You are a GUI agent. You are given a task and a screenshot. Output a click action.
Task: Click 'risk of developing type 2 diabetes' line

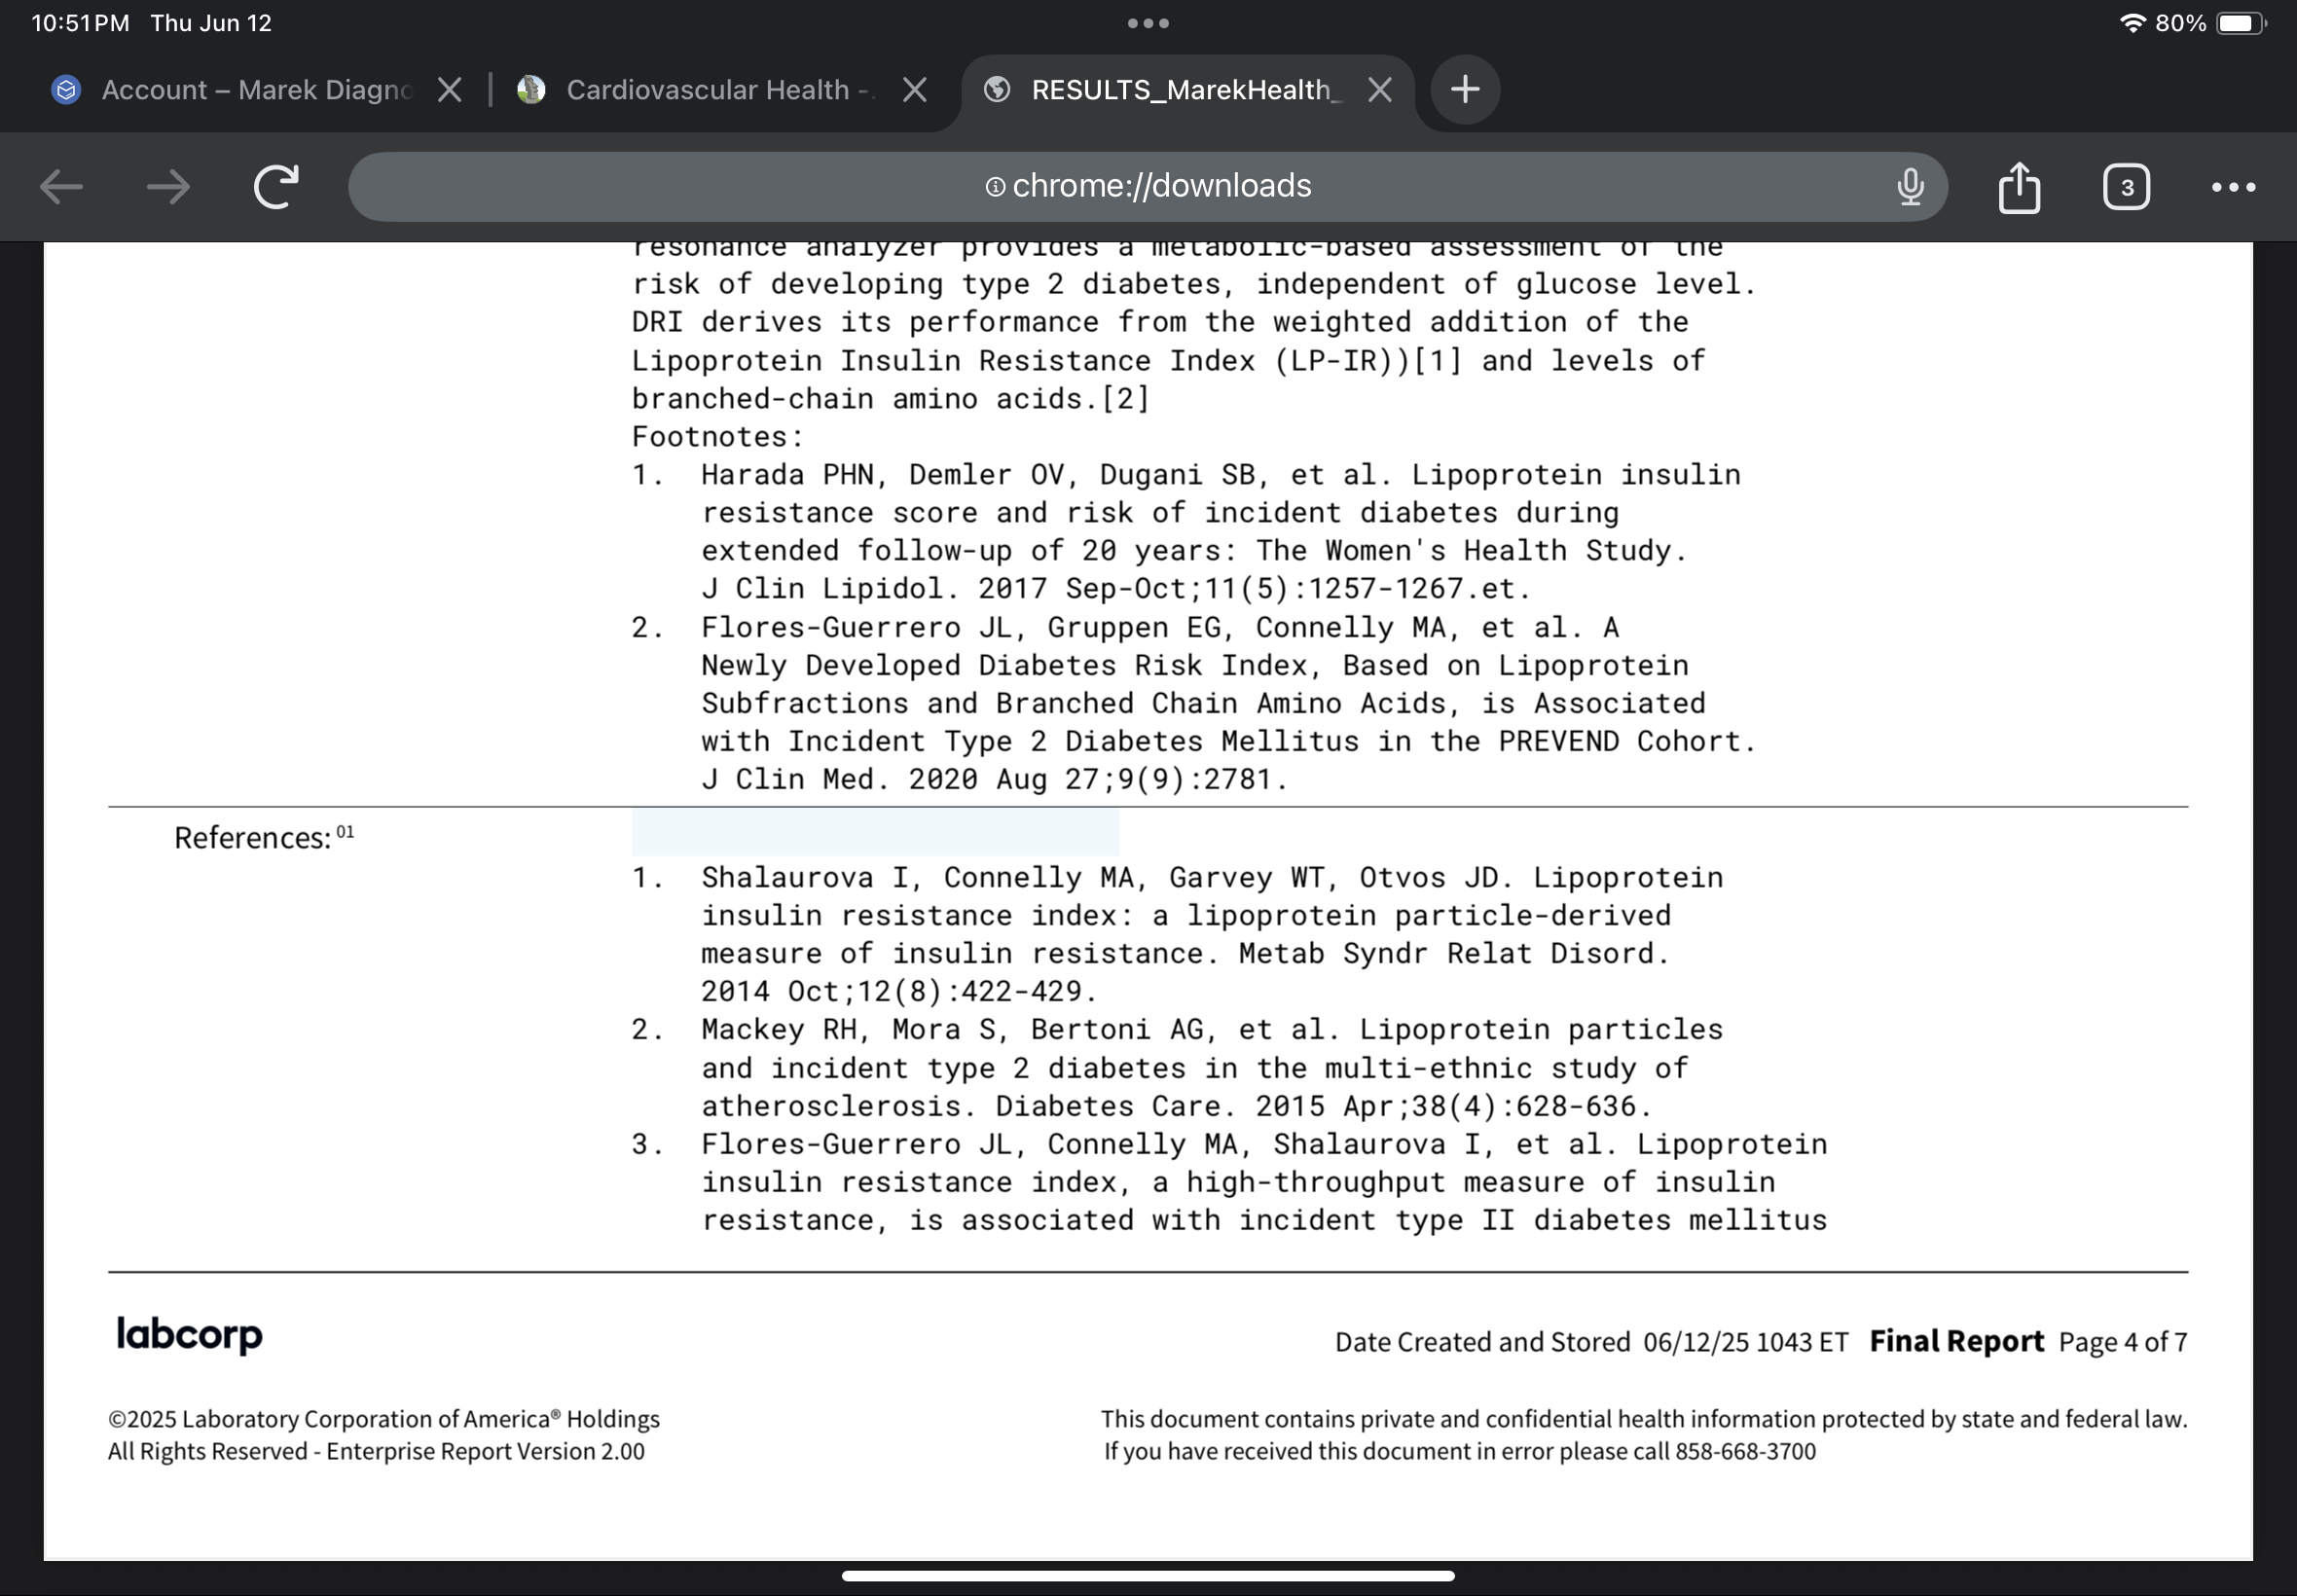1194,285
